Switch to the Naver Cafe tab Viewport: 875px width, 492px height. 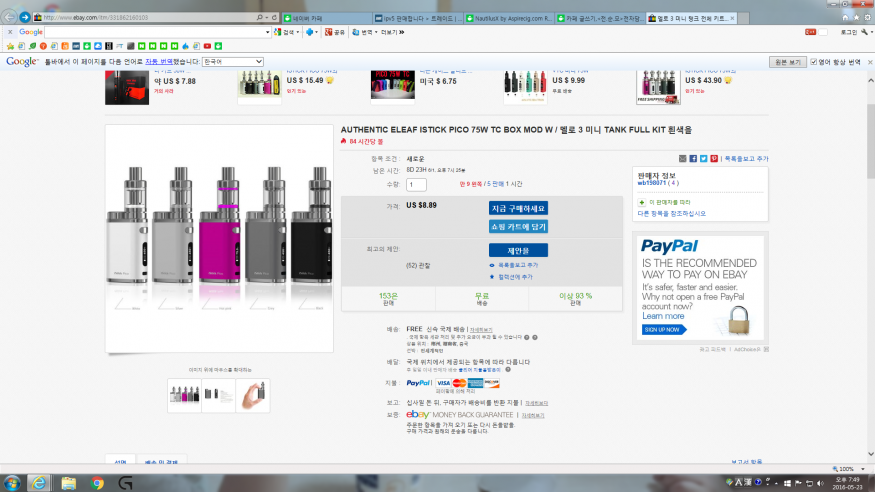click(326, 18)
